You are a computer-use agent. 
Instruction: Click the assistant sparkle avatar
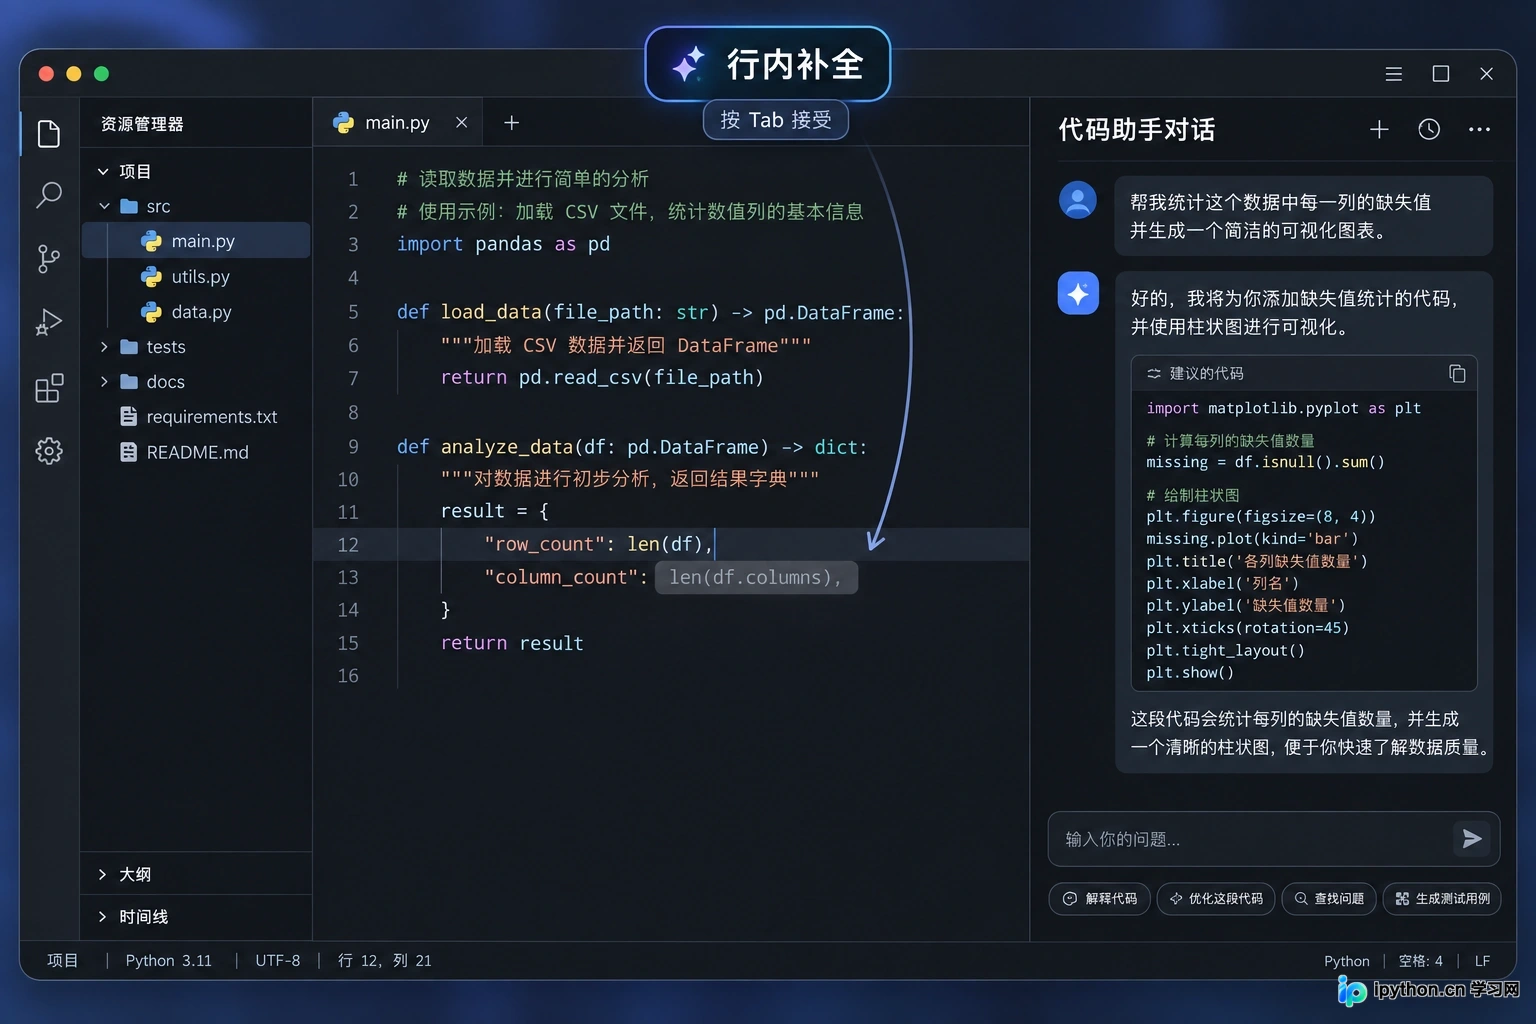click(1078, 293)
